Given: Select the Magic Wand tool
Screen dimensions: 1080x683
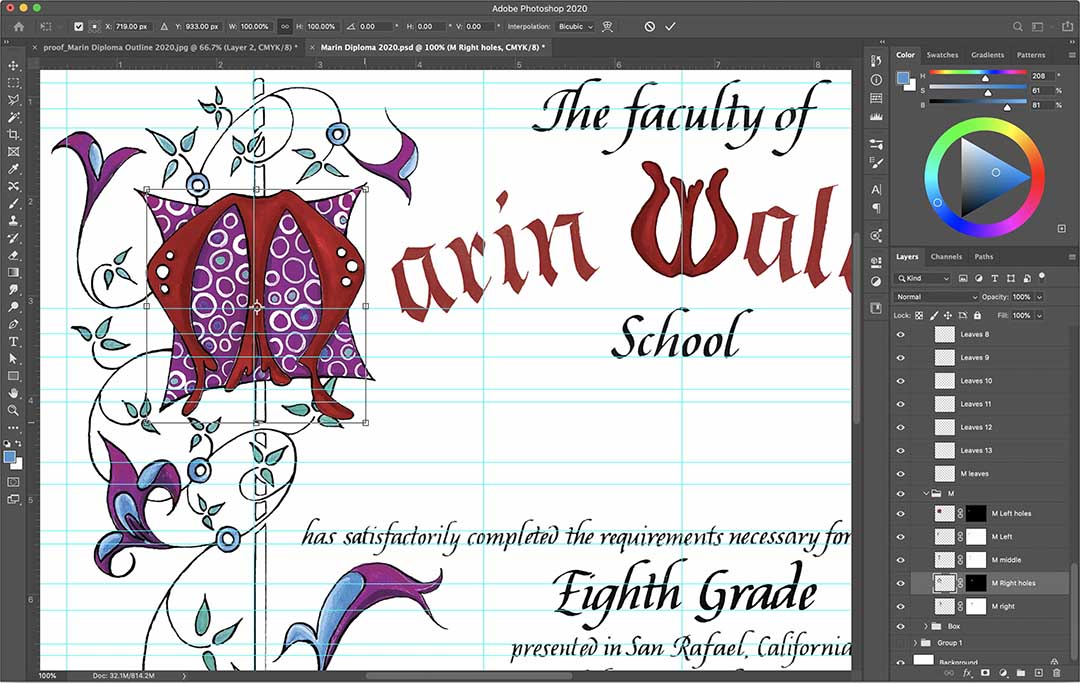Looking at the screenshot, I should [13, 117].
